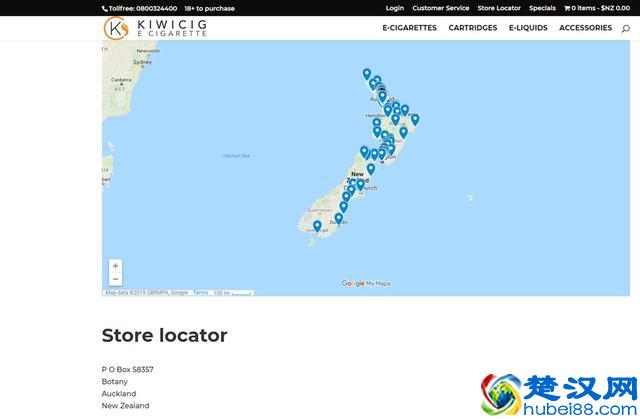Click the map Terms link

click(201, 293)
